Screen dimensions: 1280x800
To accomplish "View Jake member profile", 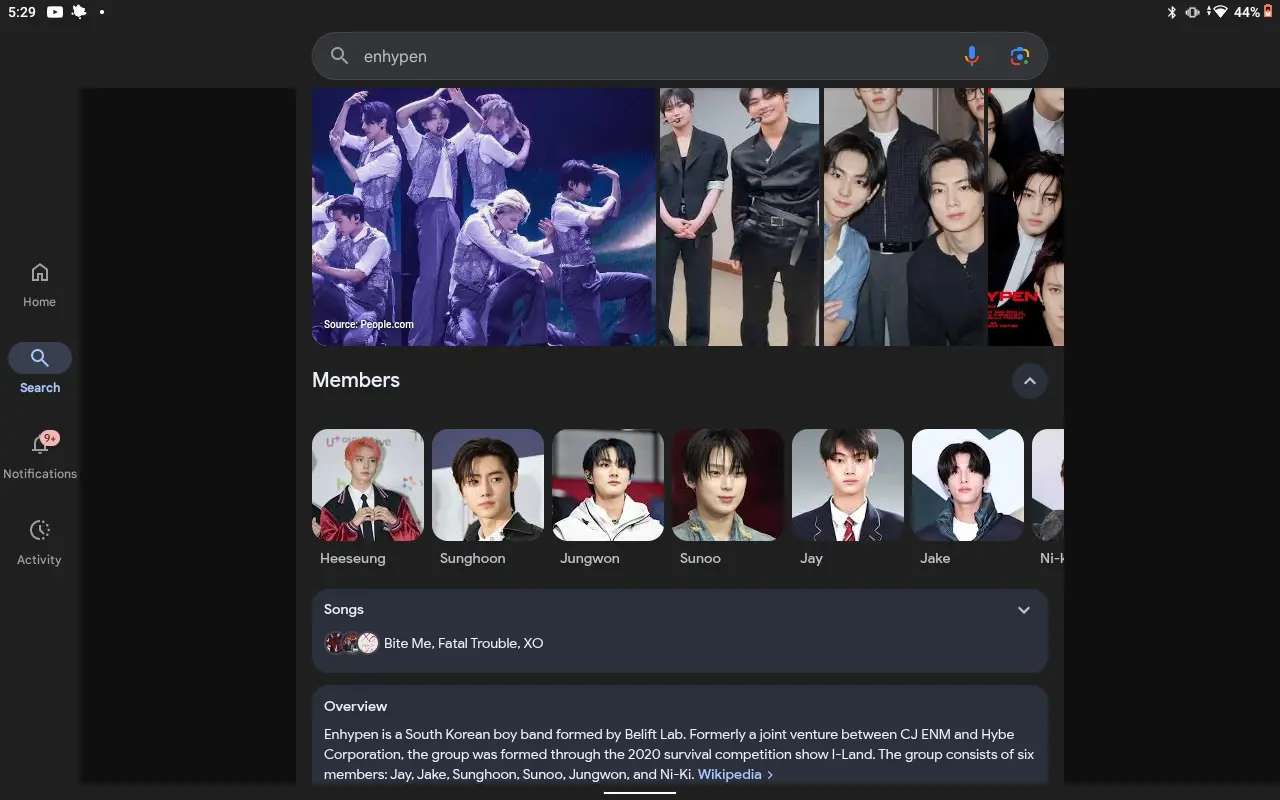I will coord(968,486).
